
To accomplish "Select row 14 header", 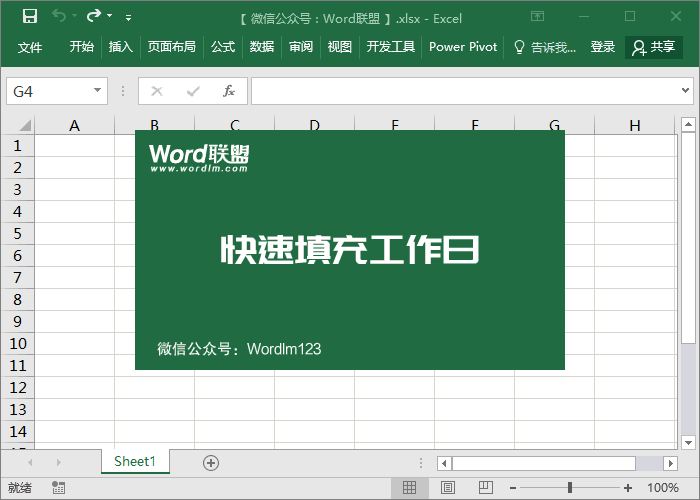I will tap(17, 431).
